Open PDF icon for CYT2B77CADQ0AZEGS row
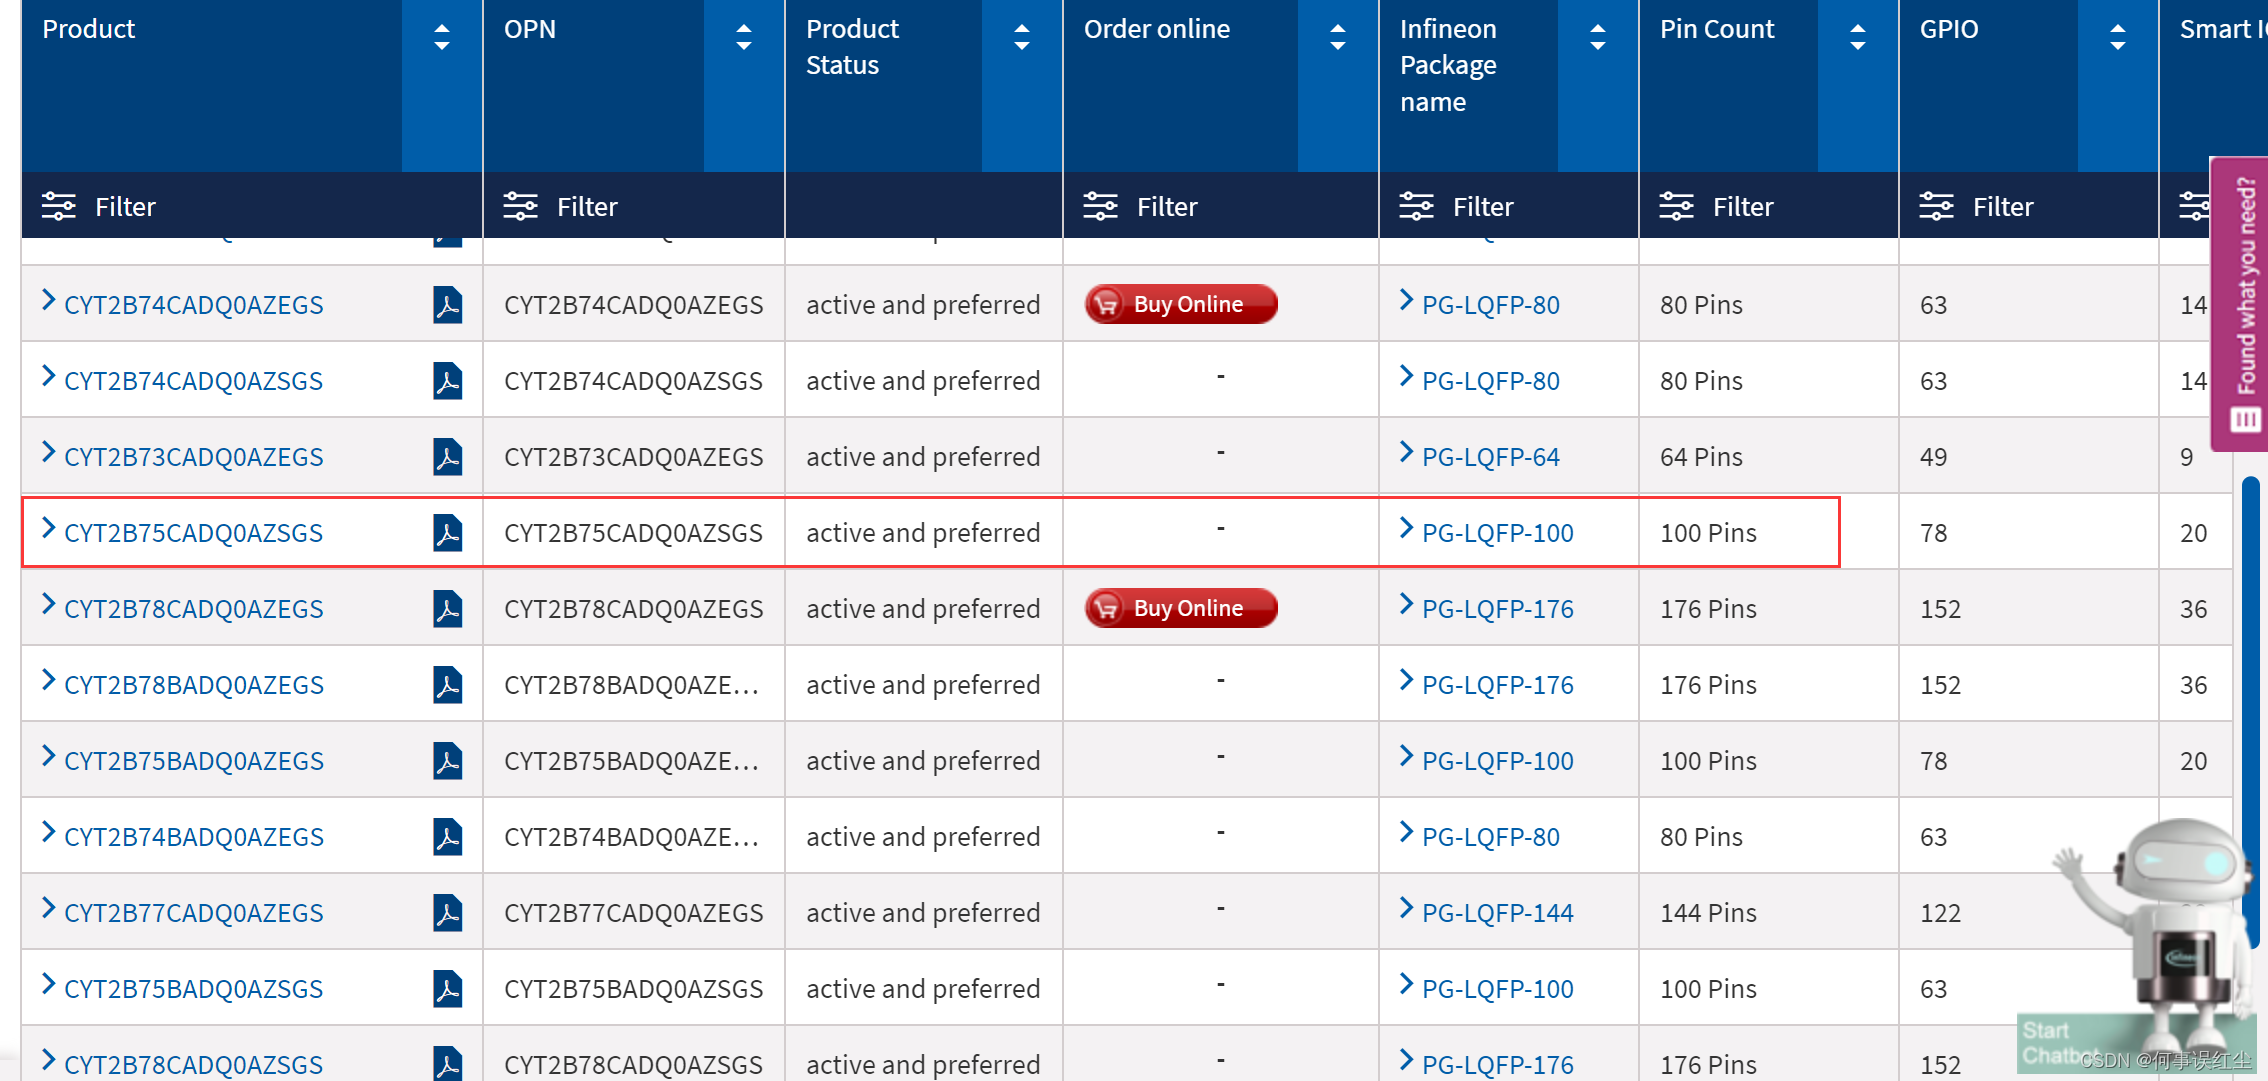 447,912
